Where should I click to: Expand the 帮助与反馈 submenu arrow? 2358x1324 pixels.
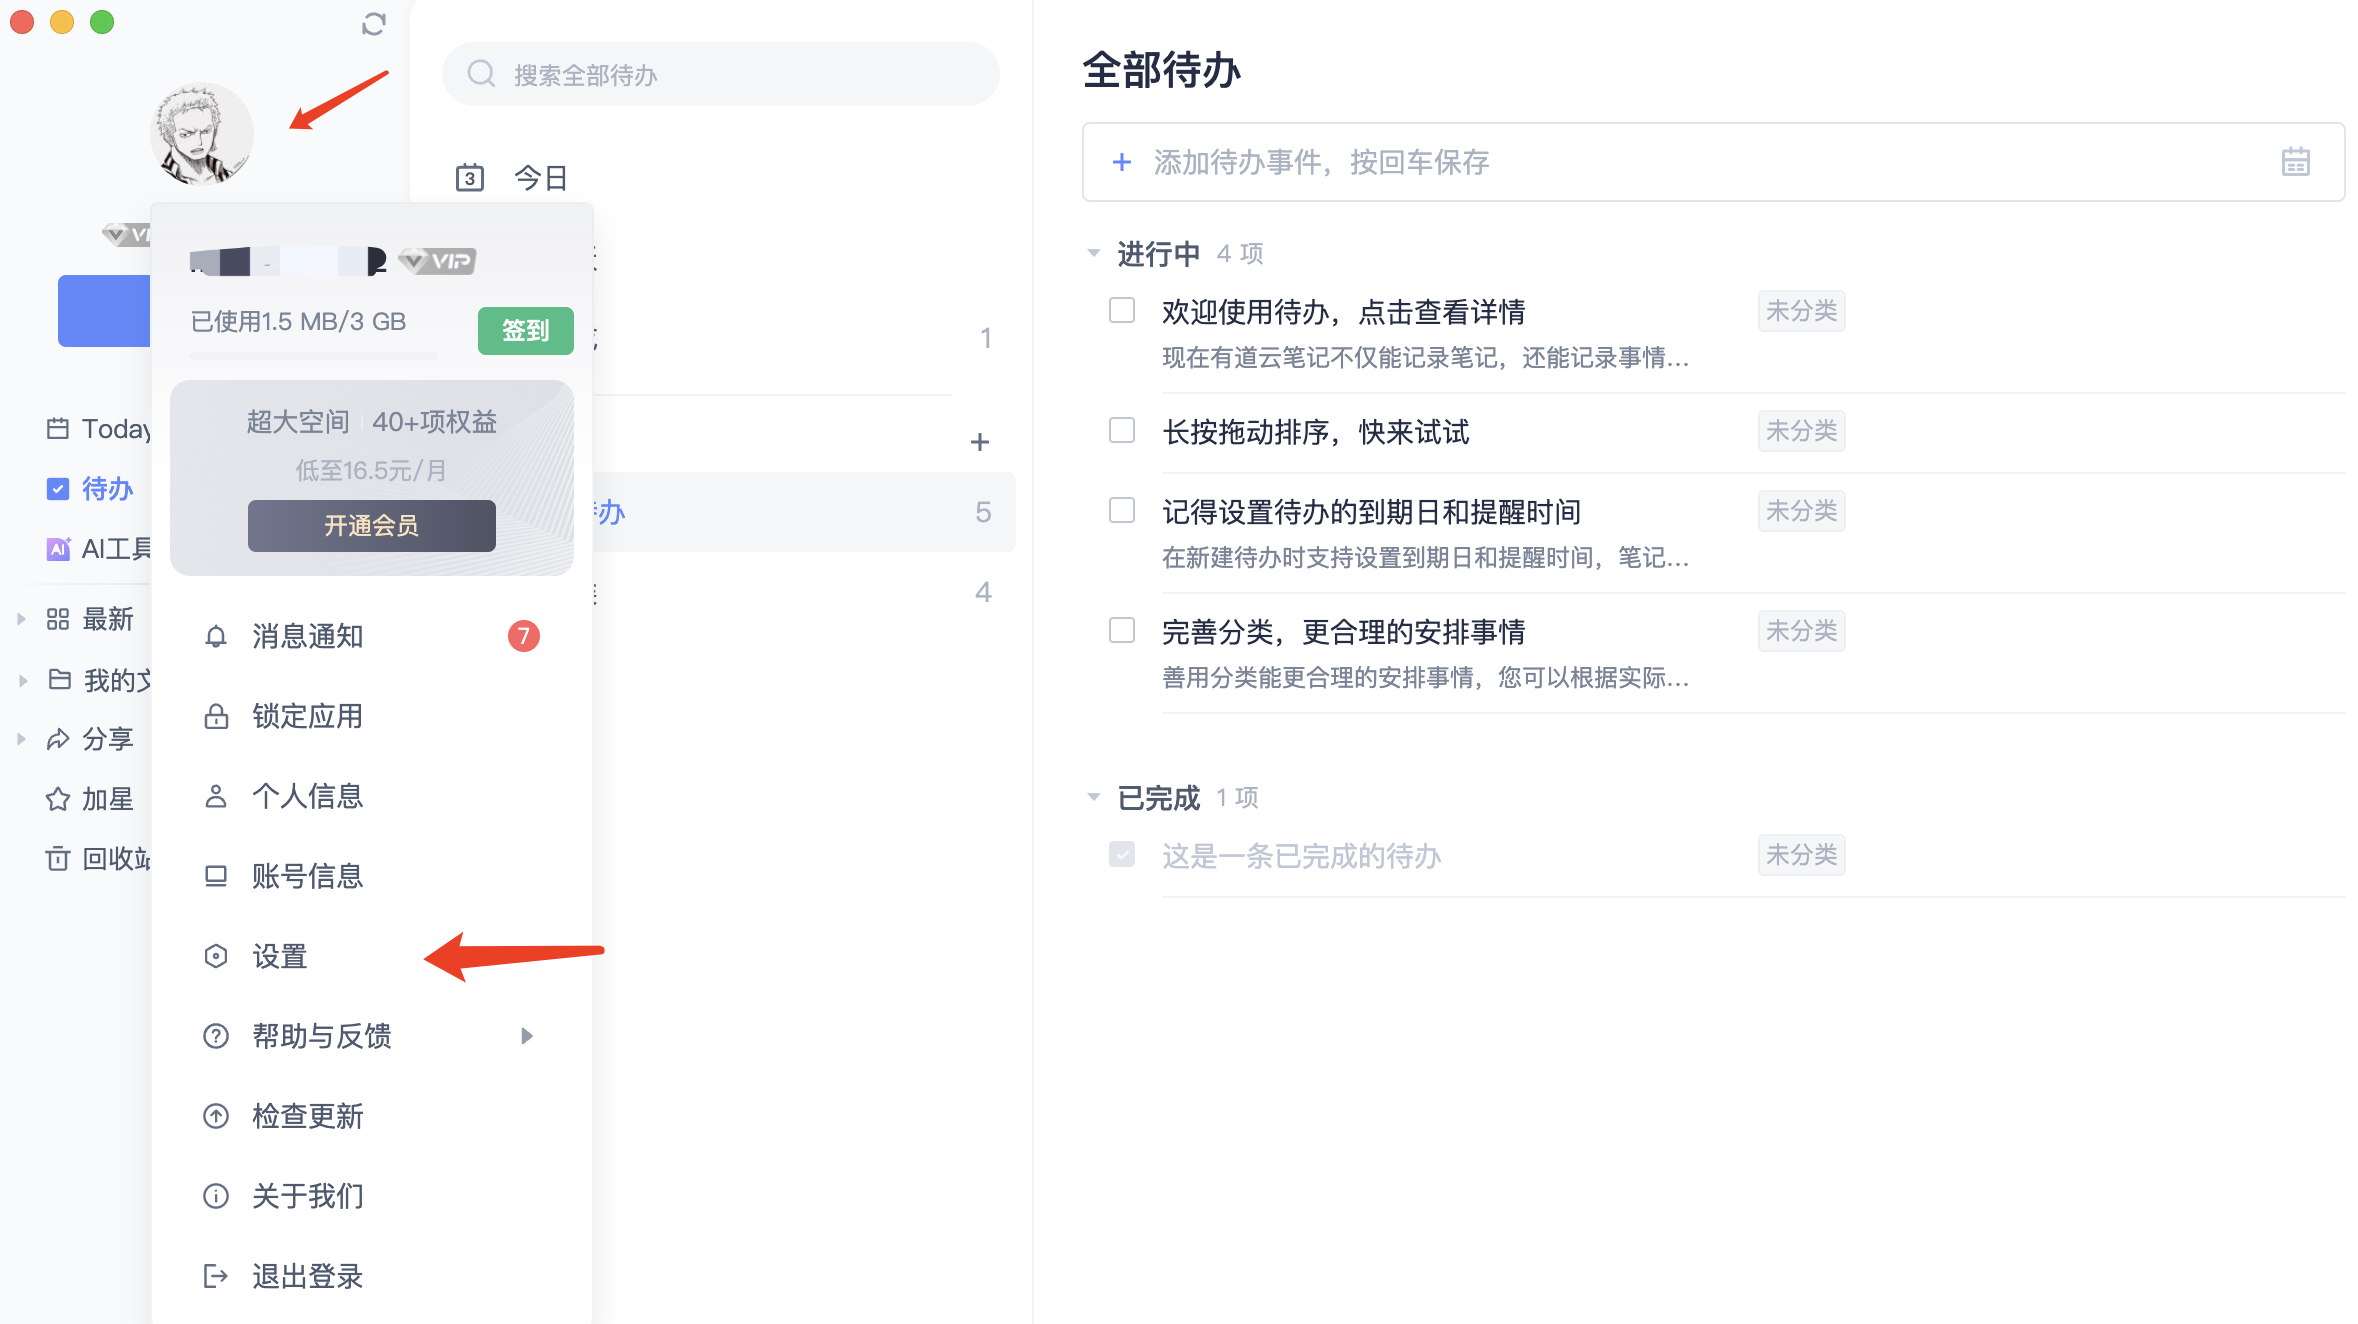coord(527,1036)
